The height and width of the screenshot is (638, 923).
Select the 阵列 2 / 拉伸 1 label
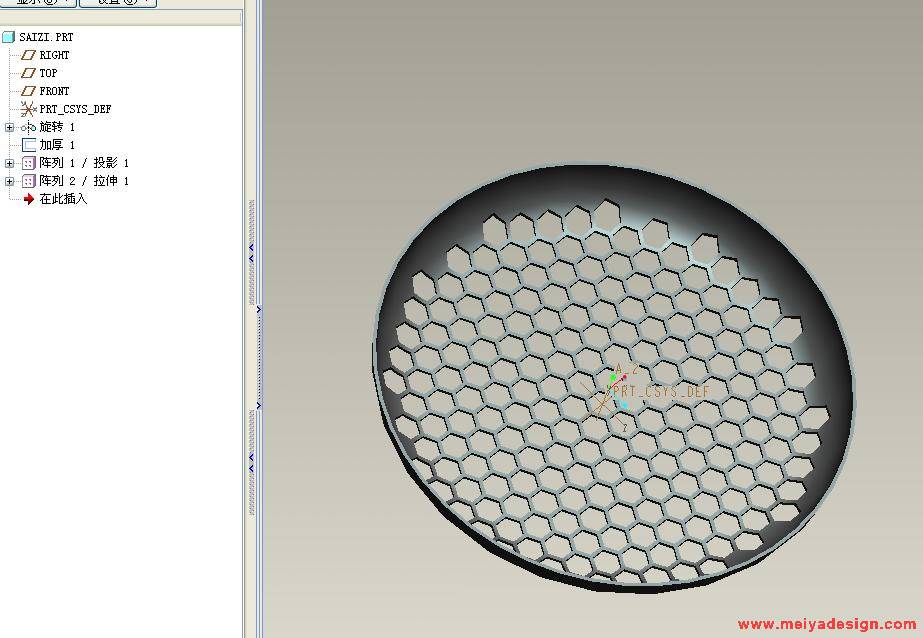coord(84,181)
